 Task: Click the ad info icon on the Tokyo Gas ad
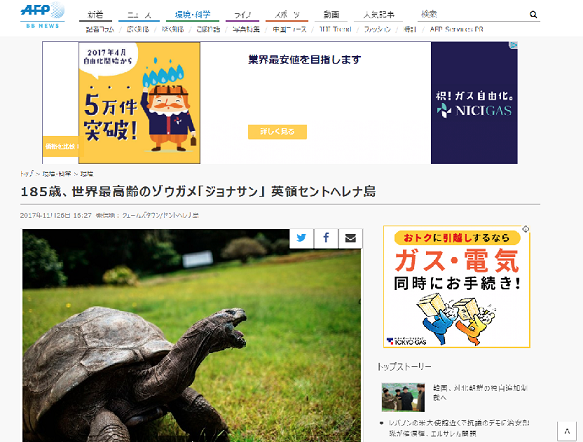click(x=525, y=229)
